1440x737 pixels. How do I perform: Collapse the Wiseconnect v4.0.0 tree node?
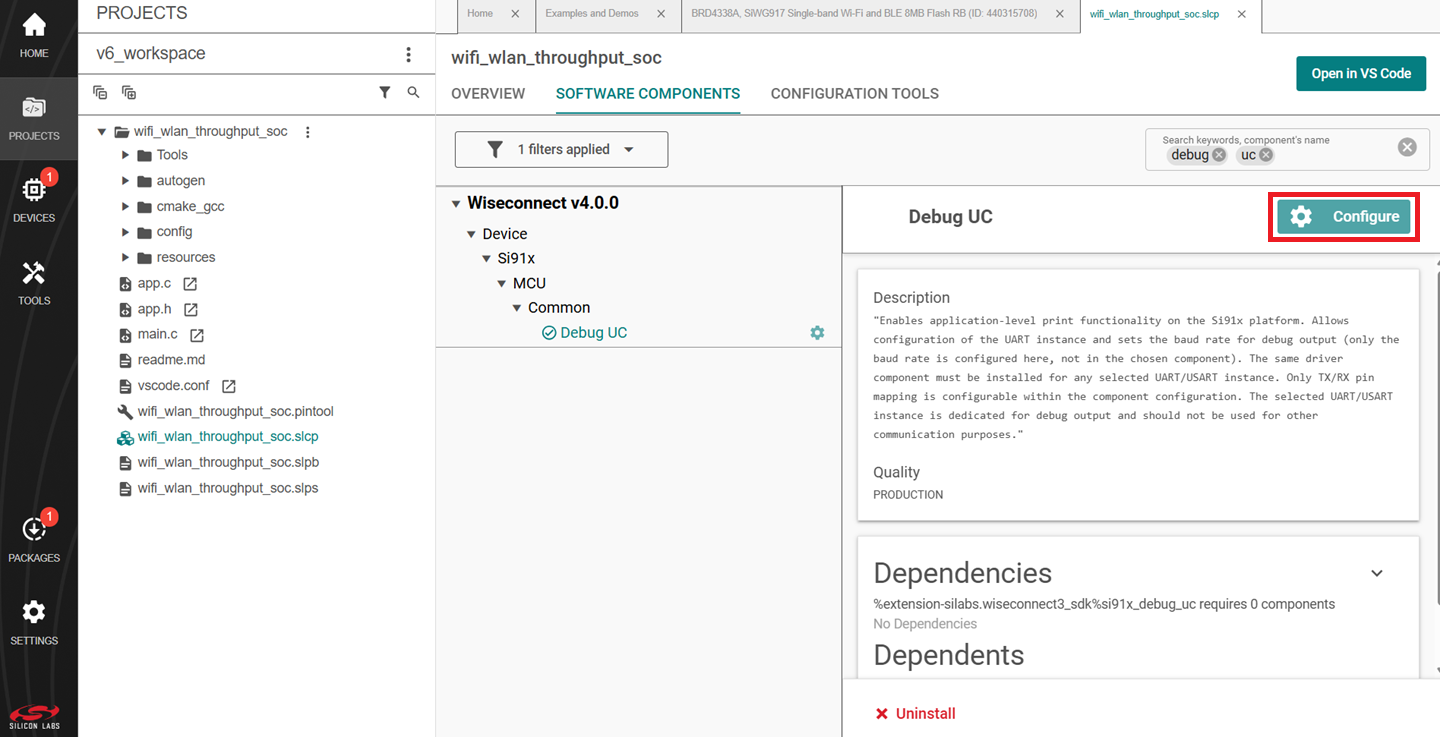coord(455,203)
